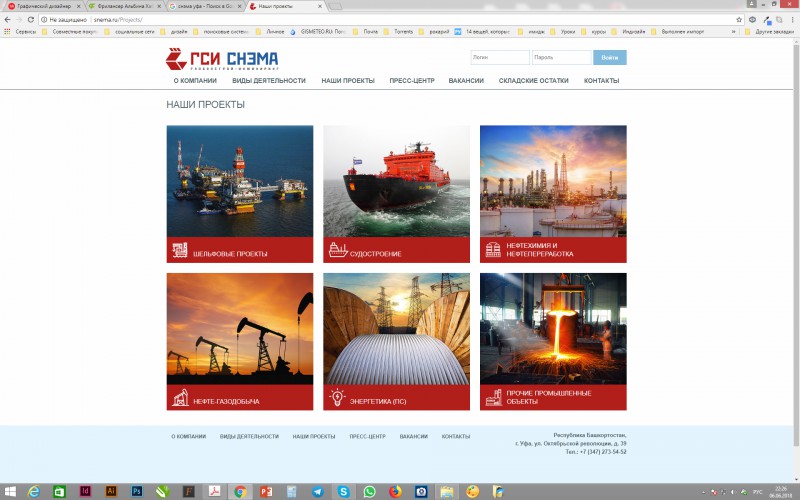Viewport: 800px width, 500px height.
Task: Click the Логин input field
Action: pos(500,57)
